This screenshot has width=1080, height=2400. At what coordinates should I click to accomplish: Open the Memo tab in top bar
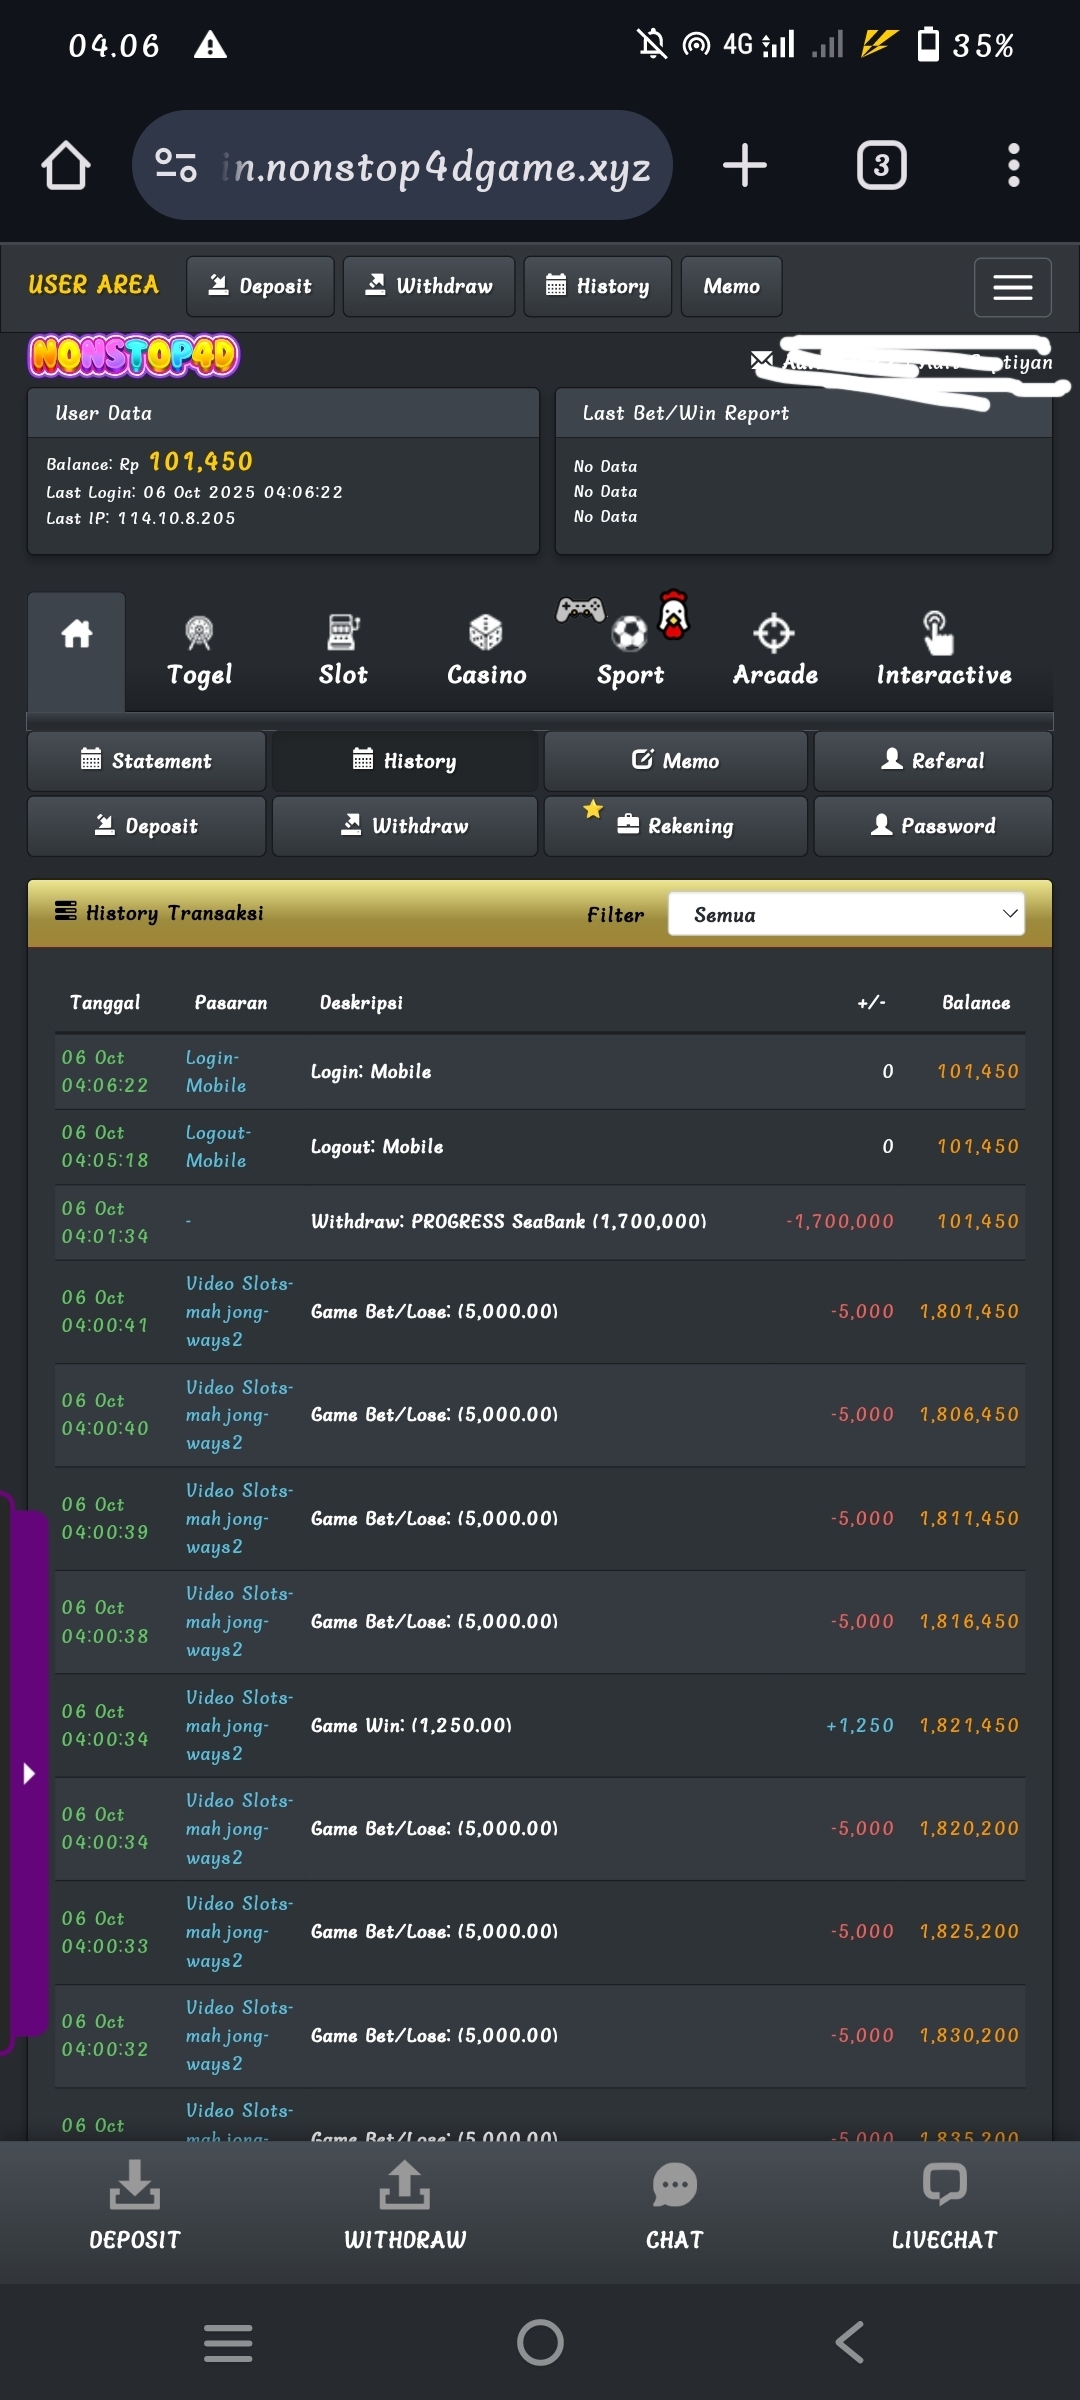[731, 287]
